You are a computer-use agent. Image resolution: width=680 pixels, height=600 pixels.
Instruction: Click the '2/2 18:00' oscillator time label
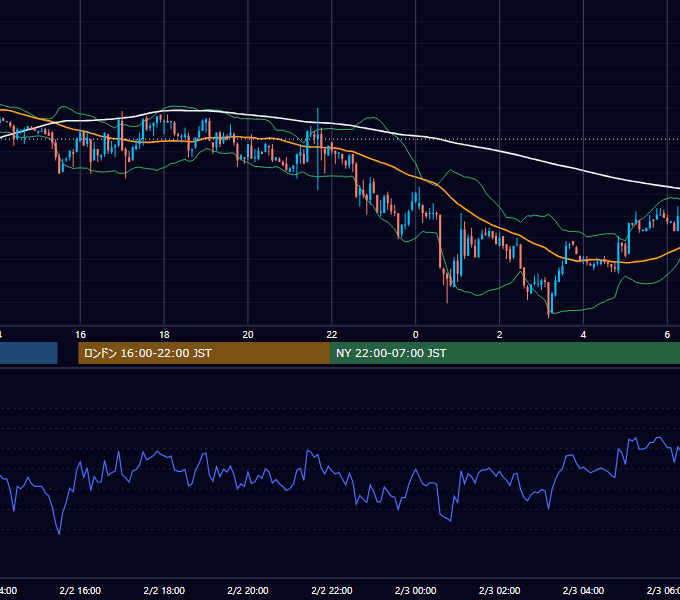coord(164,590)
